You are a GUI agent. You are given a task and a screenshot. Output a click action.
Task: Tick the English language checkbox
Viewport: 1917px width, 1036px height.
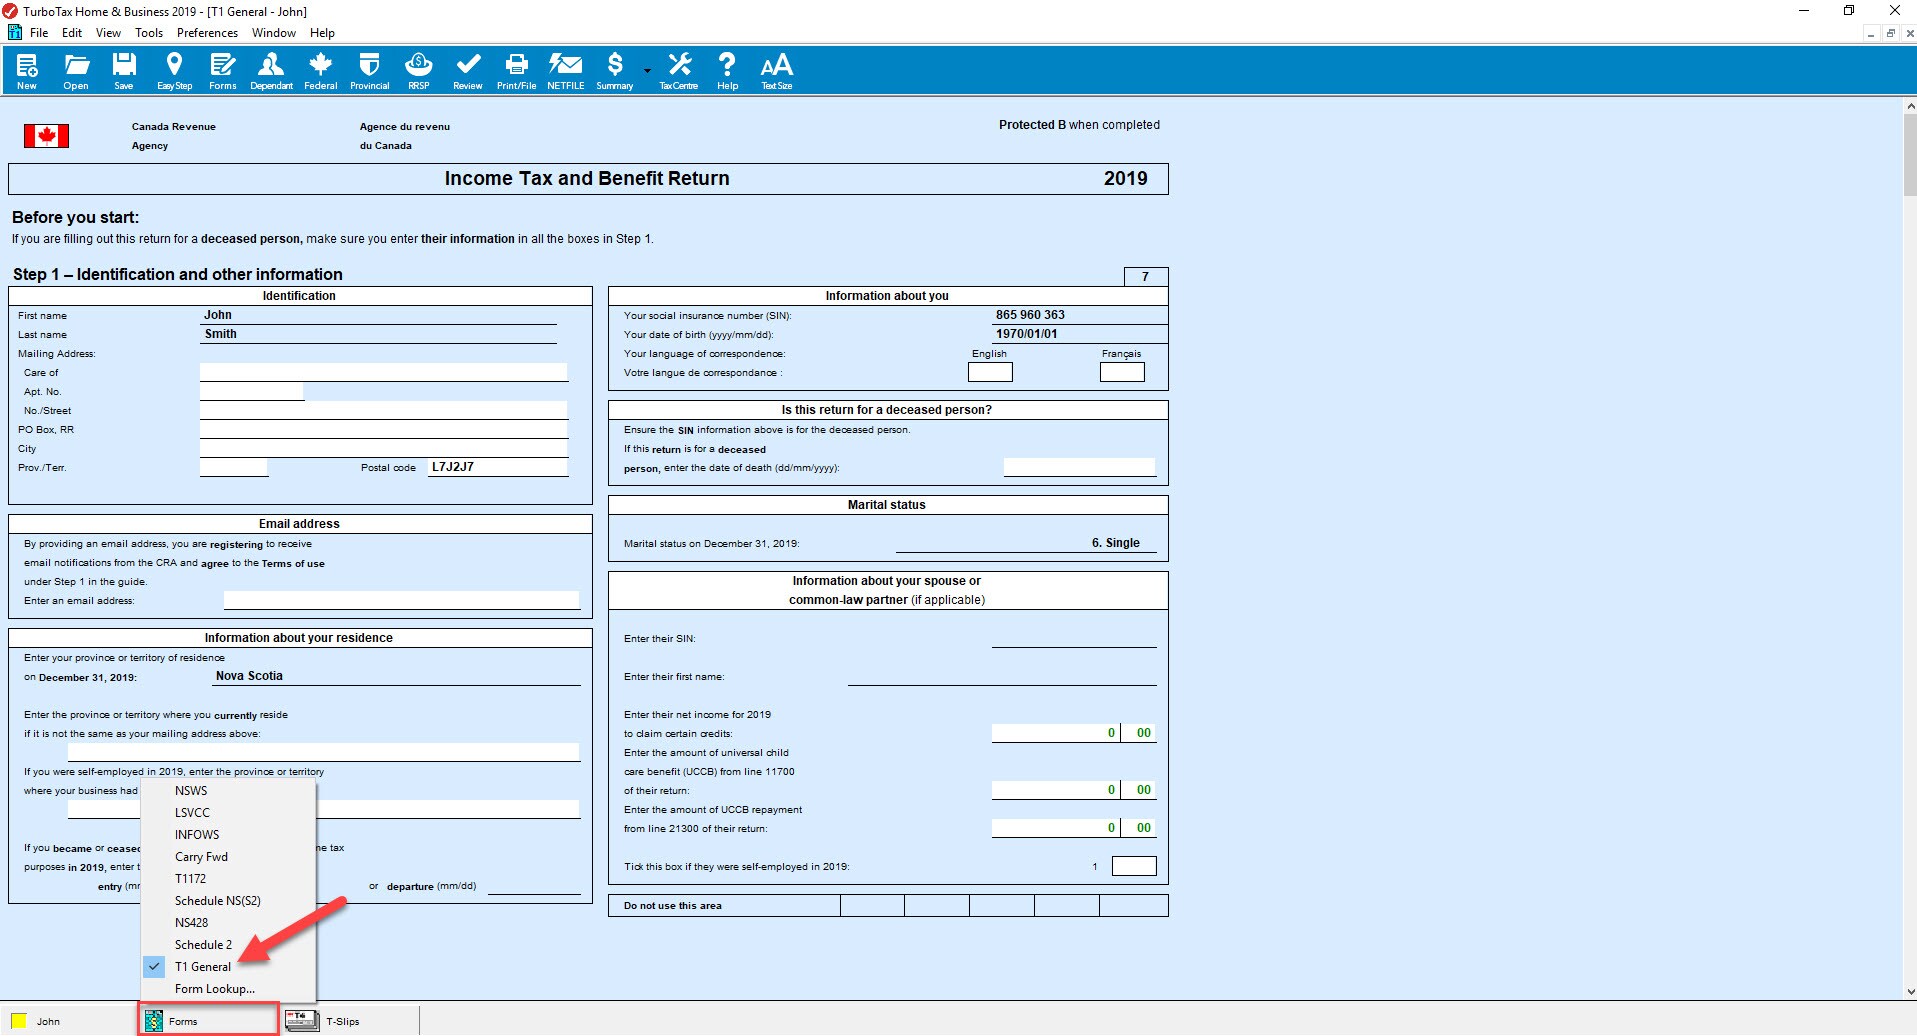click(x=990, y=372)
